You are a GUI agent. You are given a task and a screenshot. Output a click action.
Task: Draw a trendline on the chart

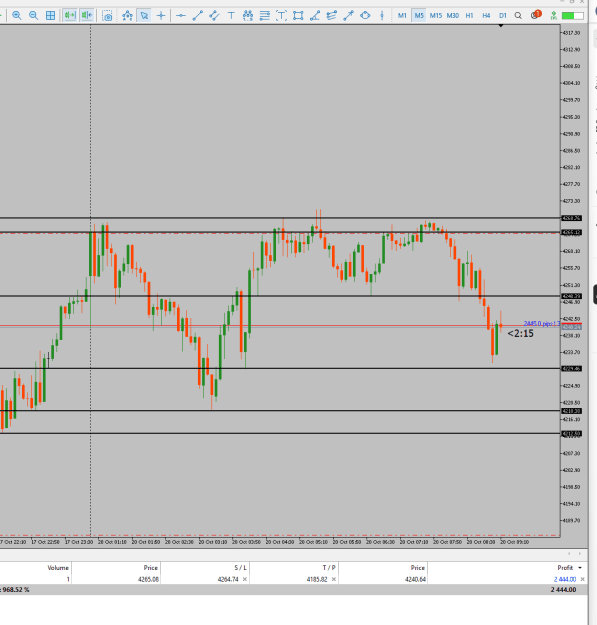[198, 16]
